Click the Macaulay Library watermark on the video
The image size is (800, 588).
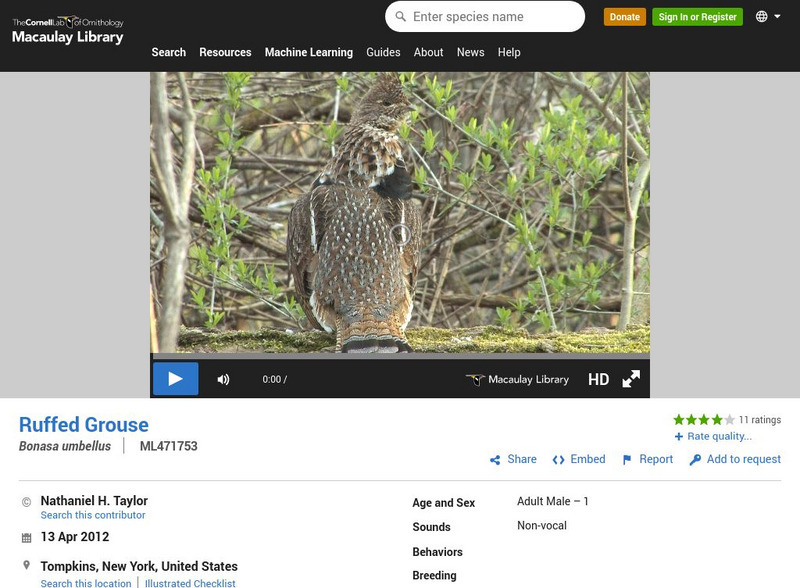pos(521,380)
